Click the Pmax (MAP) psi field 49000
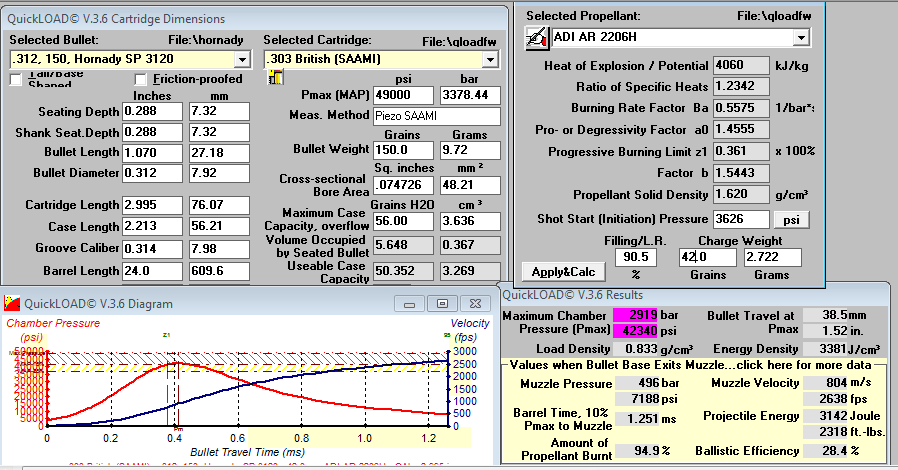The image size is (898, 470). click(403, 96)
